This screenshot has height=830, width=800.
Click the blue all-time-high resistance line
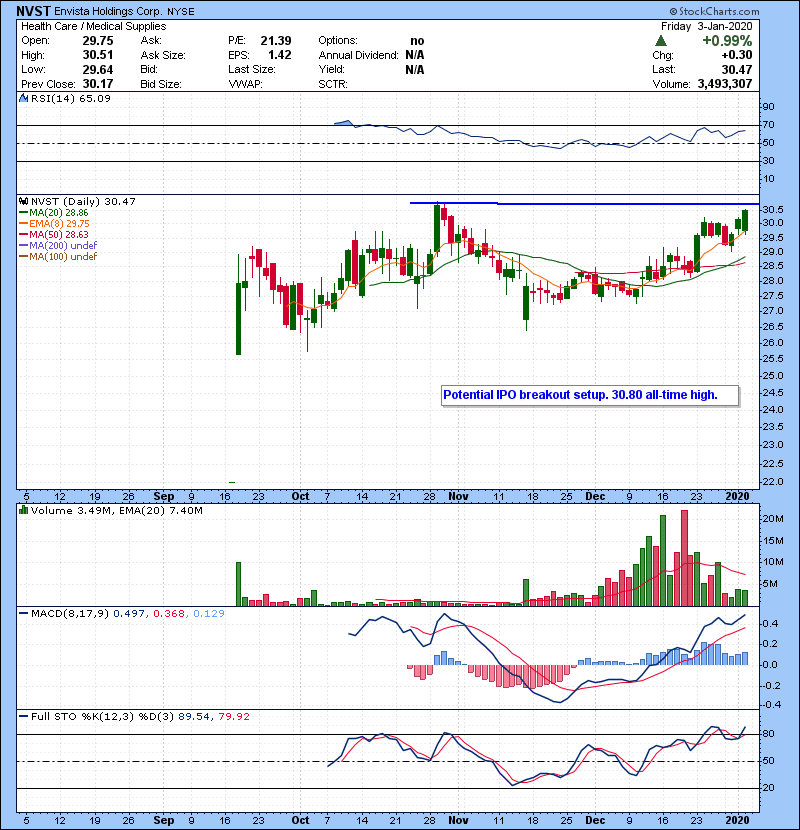[584, 203]
